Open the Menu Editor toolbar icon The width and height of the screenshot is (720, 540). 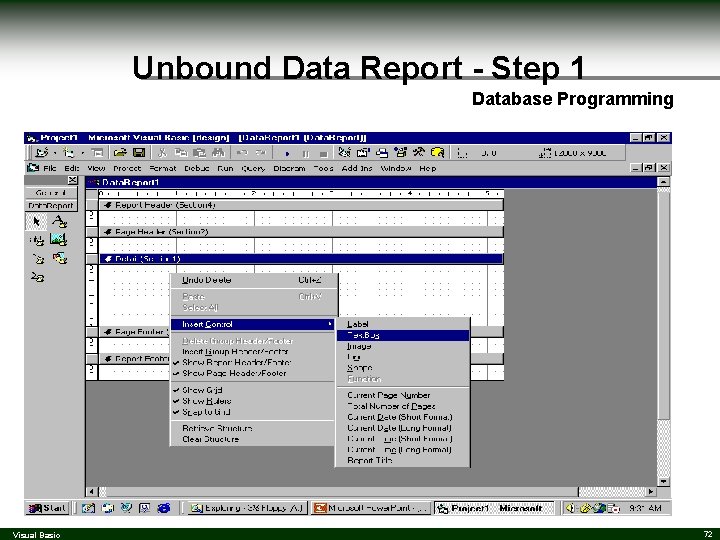point(97,152)
